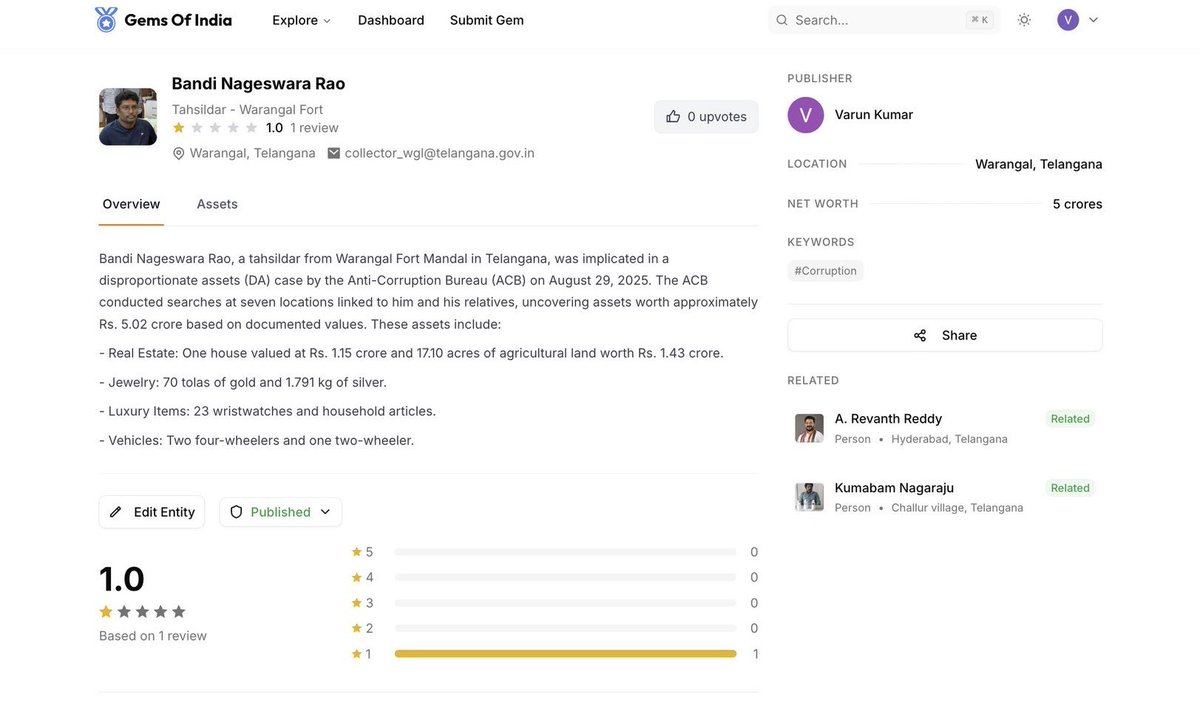
Task: Click the Tahsildar - Warangal Fort subtitle
Action: pyautogui.click(x=247, y=109)
